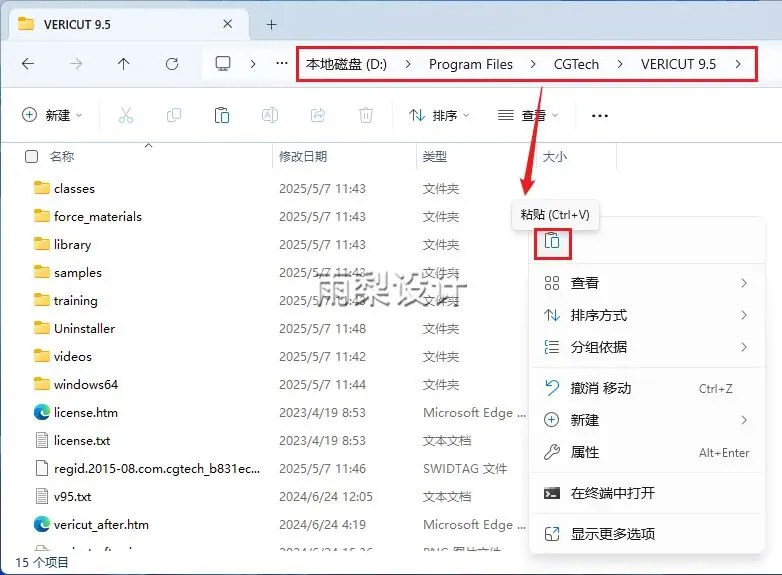Expand chevron after VERICUT 9.5 breadcrumb
The width and height of the screenshot is (782, 575).
(738, 64)
